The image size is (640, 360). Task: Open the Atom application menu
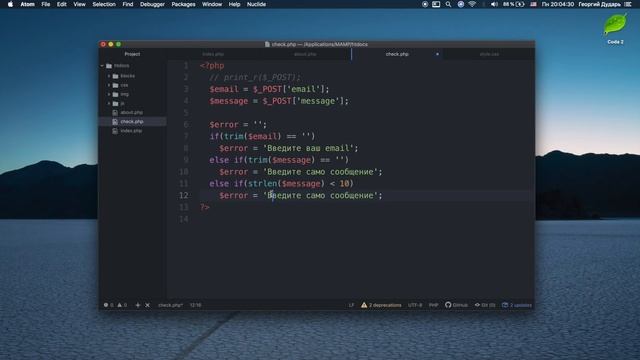[27, 4]
